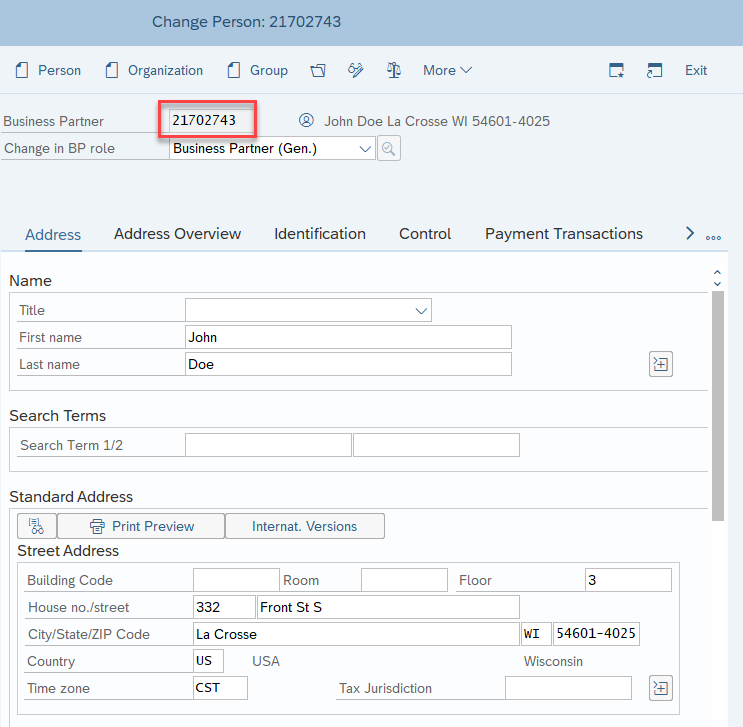Click the window with return arrow icon

(654, 70)
